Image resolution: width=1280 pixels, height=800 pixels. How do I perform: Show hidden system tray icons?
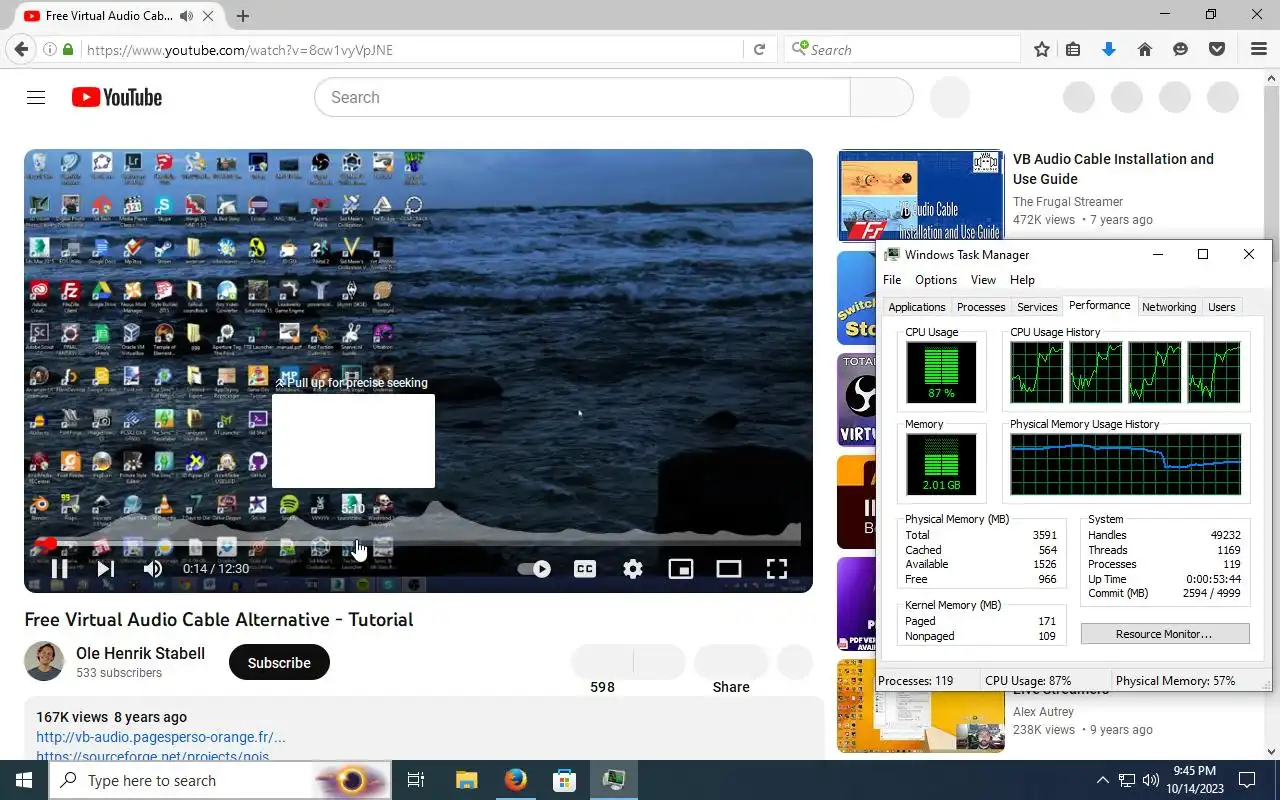tap(1103, 780)
